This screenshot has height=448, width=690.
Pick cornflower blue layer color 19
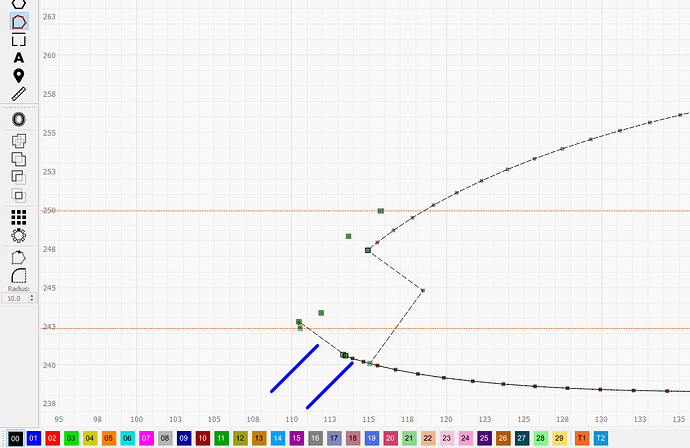(x=371, y=438)
